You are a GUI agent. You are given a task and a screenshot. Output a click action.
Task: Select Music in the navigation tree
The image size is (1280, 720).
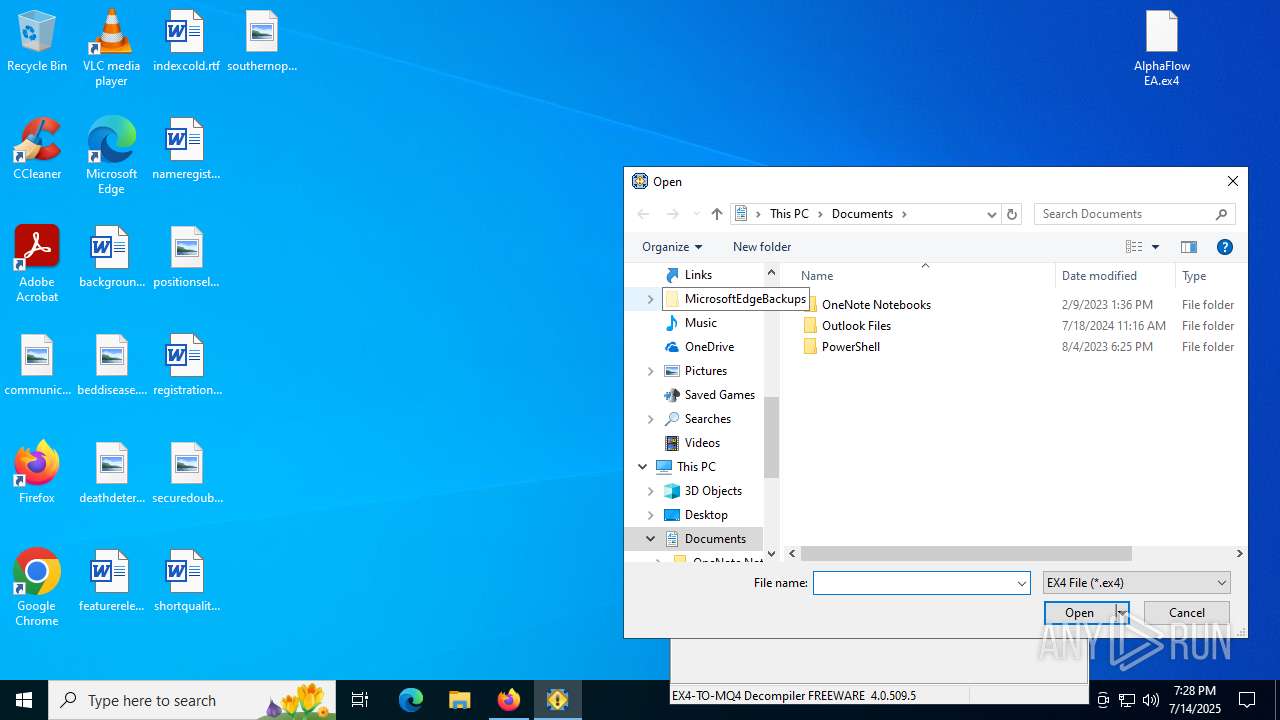[700, 323]
